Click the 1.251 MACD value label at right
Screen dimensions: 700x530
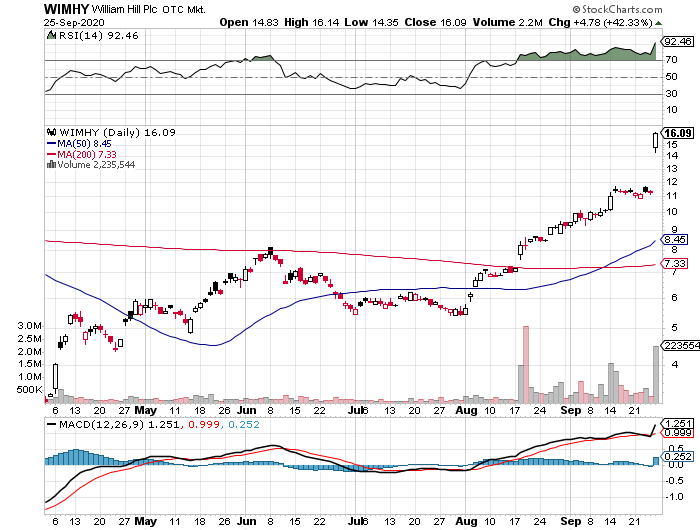coord(678,424)
